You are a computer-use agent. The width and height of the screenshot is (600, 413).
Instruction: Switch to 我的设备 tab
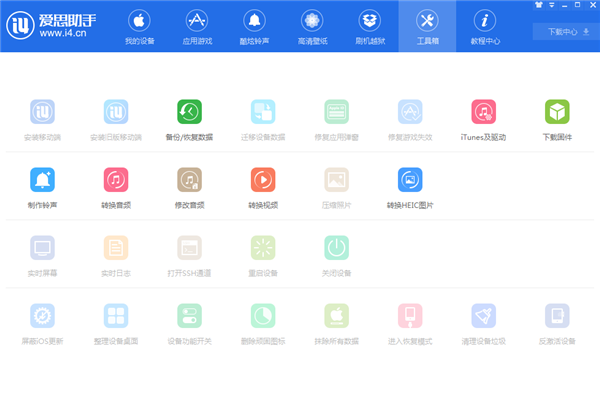(x=139, y=27)
